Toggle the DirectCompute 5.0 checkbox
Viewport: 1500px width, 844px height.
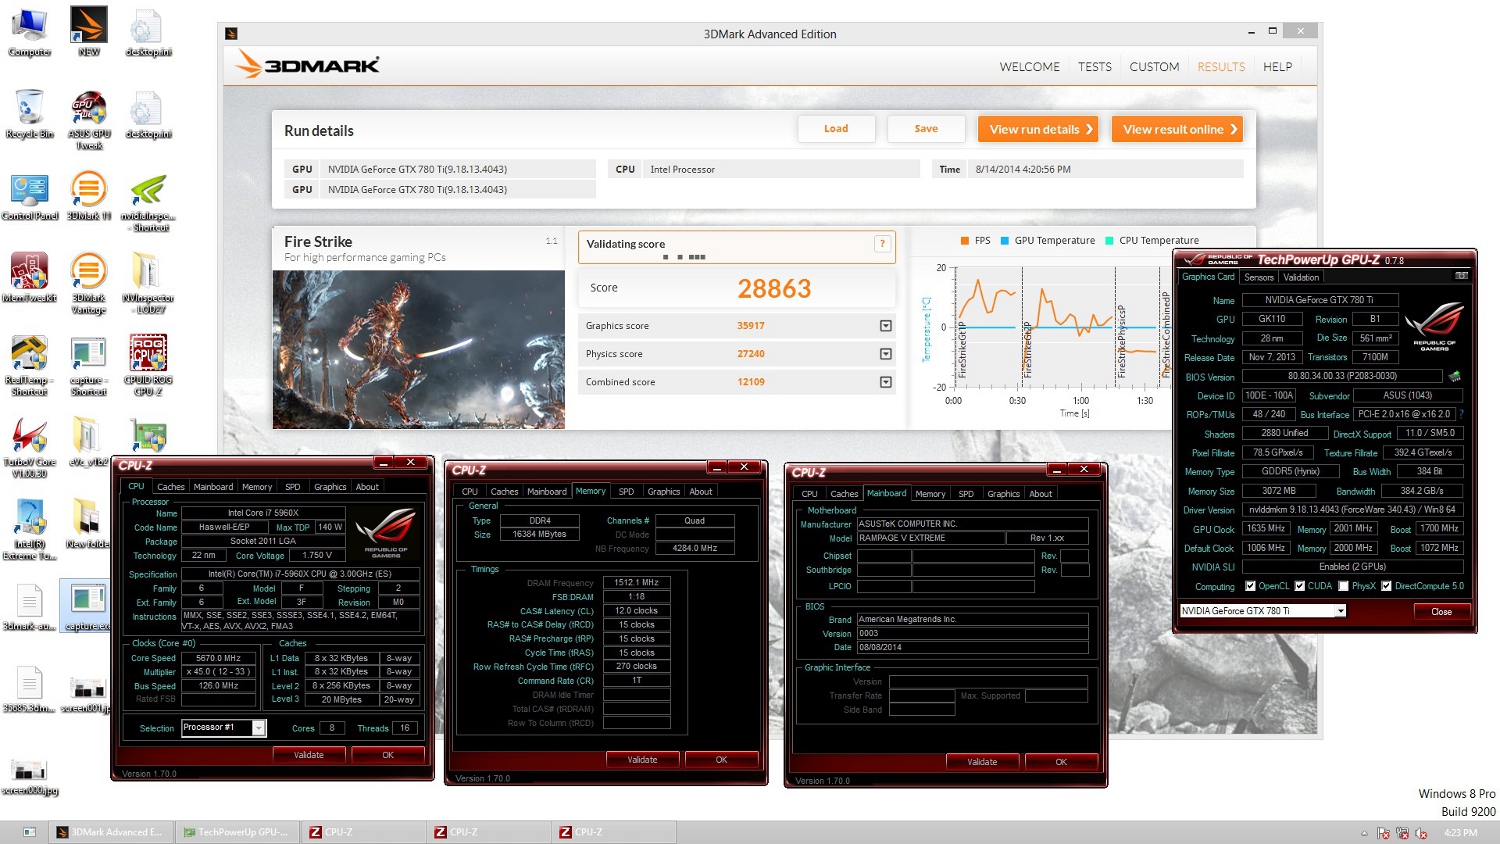(x=1386, y=586)
